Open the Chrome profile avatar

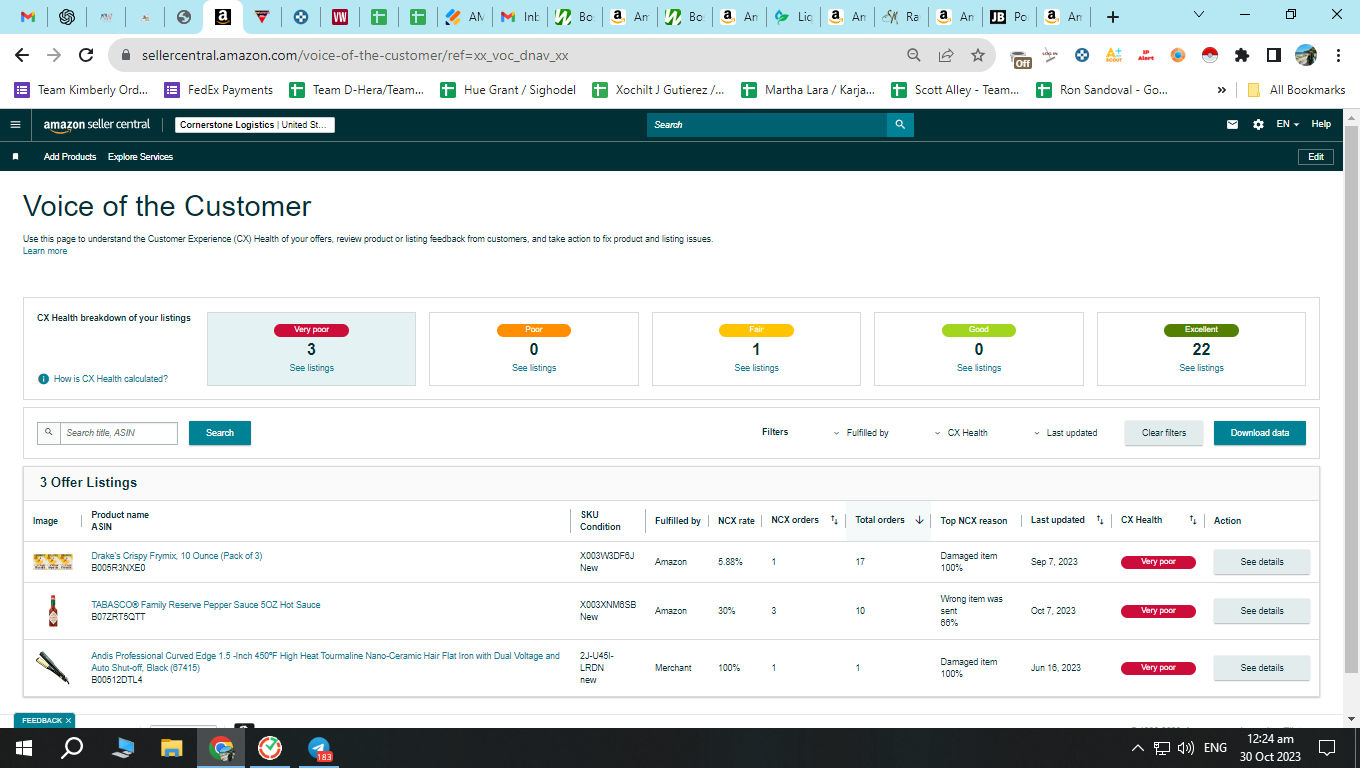tap(1306, 55)
